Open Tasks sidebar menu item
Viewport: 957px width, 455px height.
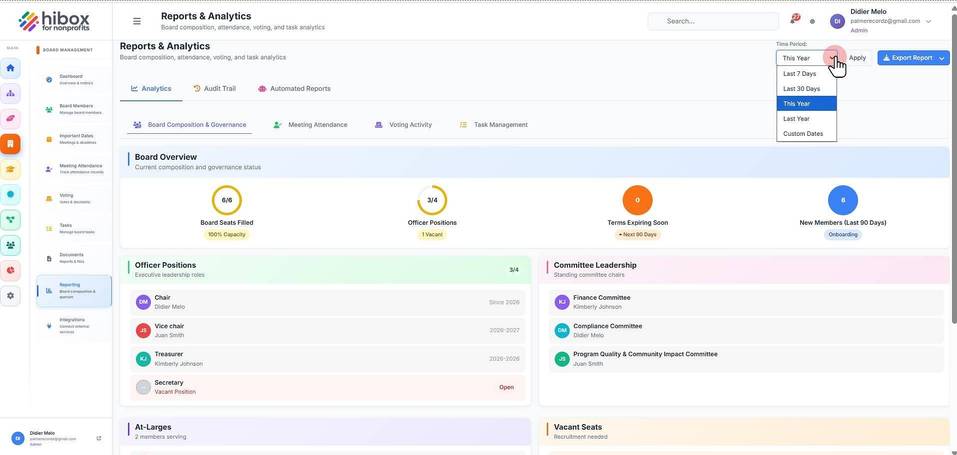73,228
